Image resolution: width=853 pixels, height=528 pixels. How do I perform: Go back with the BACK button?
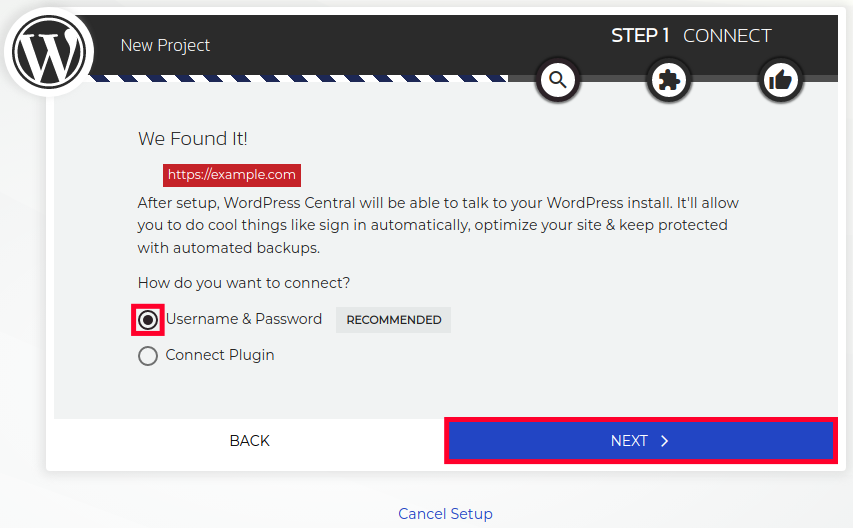(x=249, y=441)
